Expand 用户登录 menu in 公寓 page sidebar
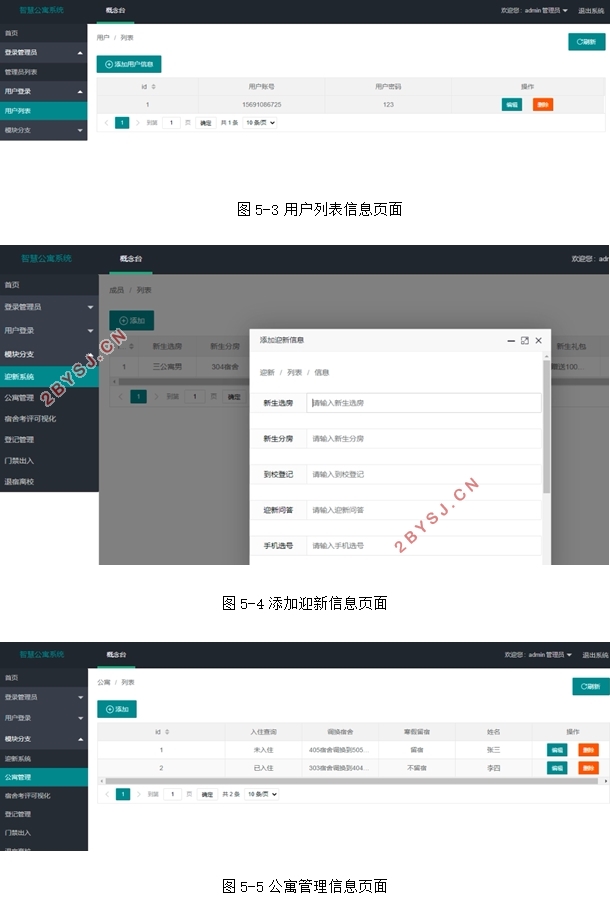This screenshot has width=610, height=901. click(44, 718)
